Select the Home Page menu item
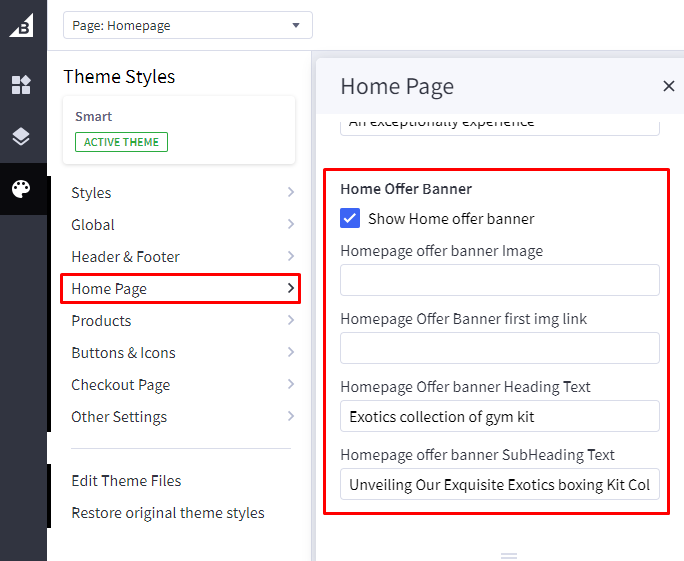The height and width of the screenshot is (561, 684). (181, 289)
